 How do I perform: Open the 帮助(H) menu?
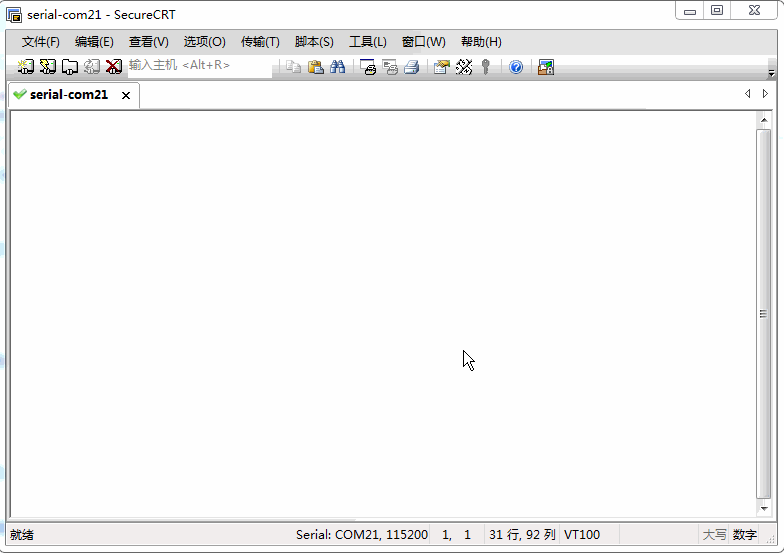(481, 42)
